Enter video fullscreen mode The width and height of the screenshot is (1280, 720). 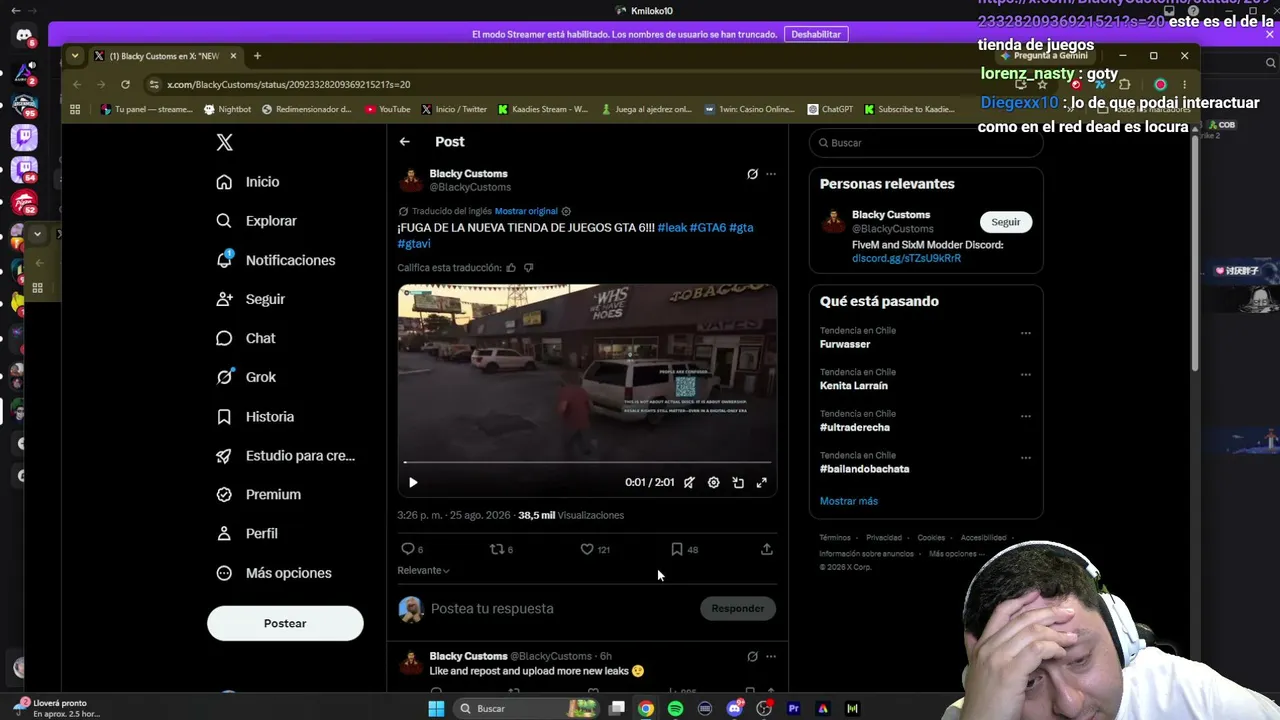pos(762,483)
